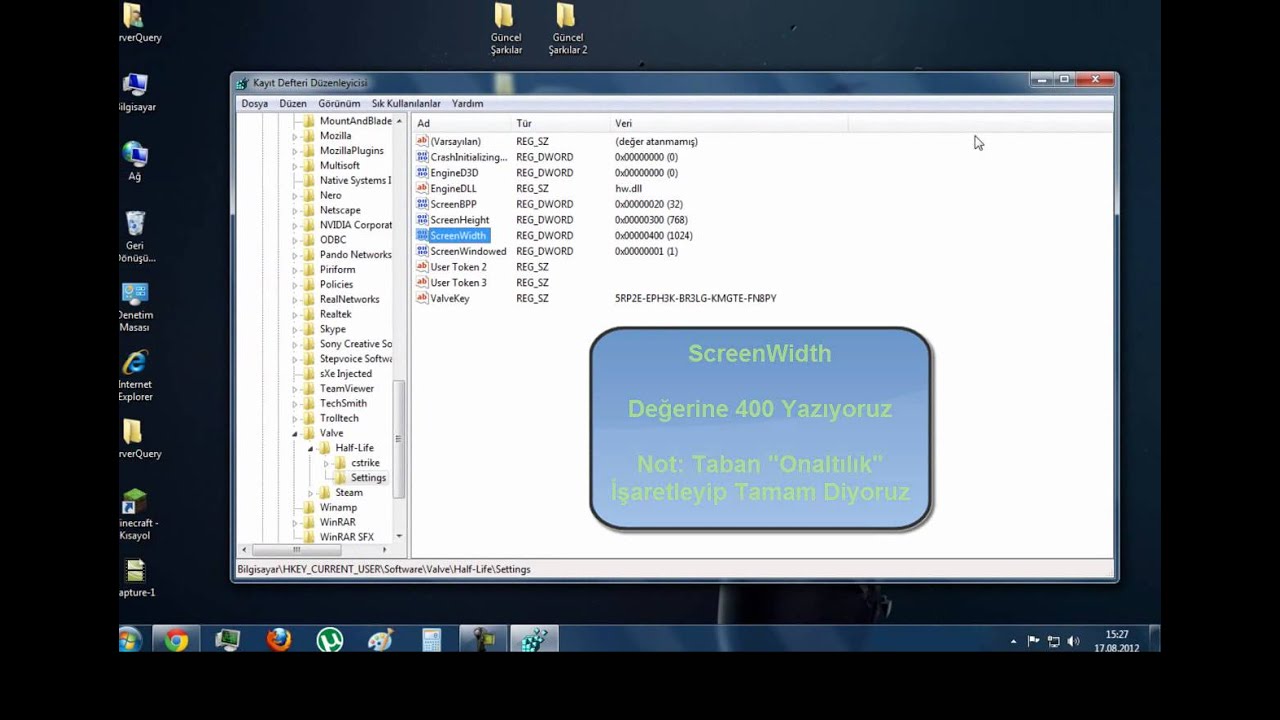The image size is (1280, 720).
Task: Open Geri Dönüşüm recycle bin on desktop
Action: tap(135, 236)
